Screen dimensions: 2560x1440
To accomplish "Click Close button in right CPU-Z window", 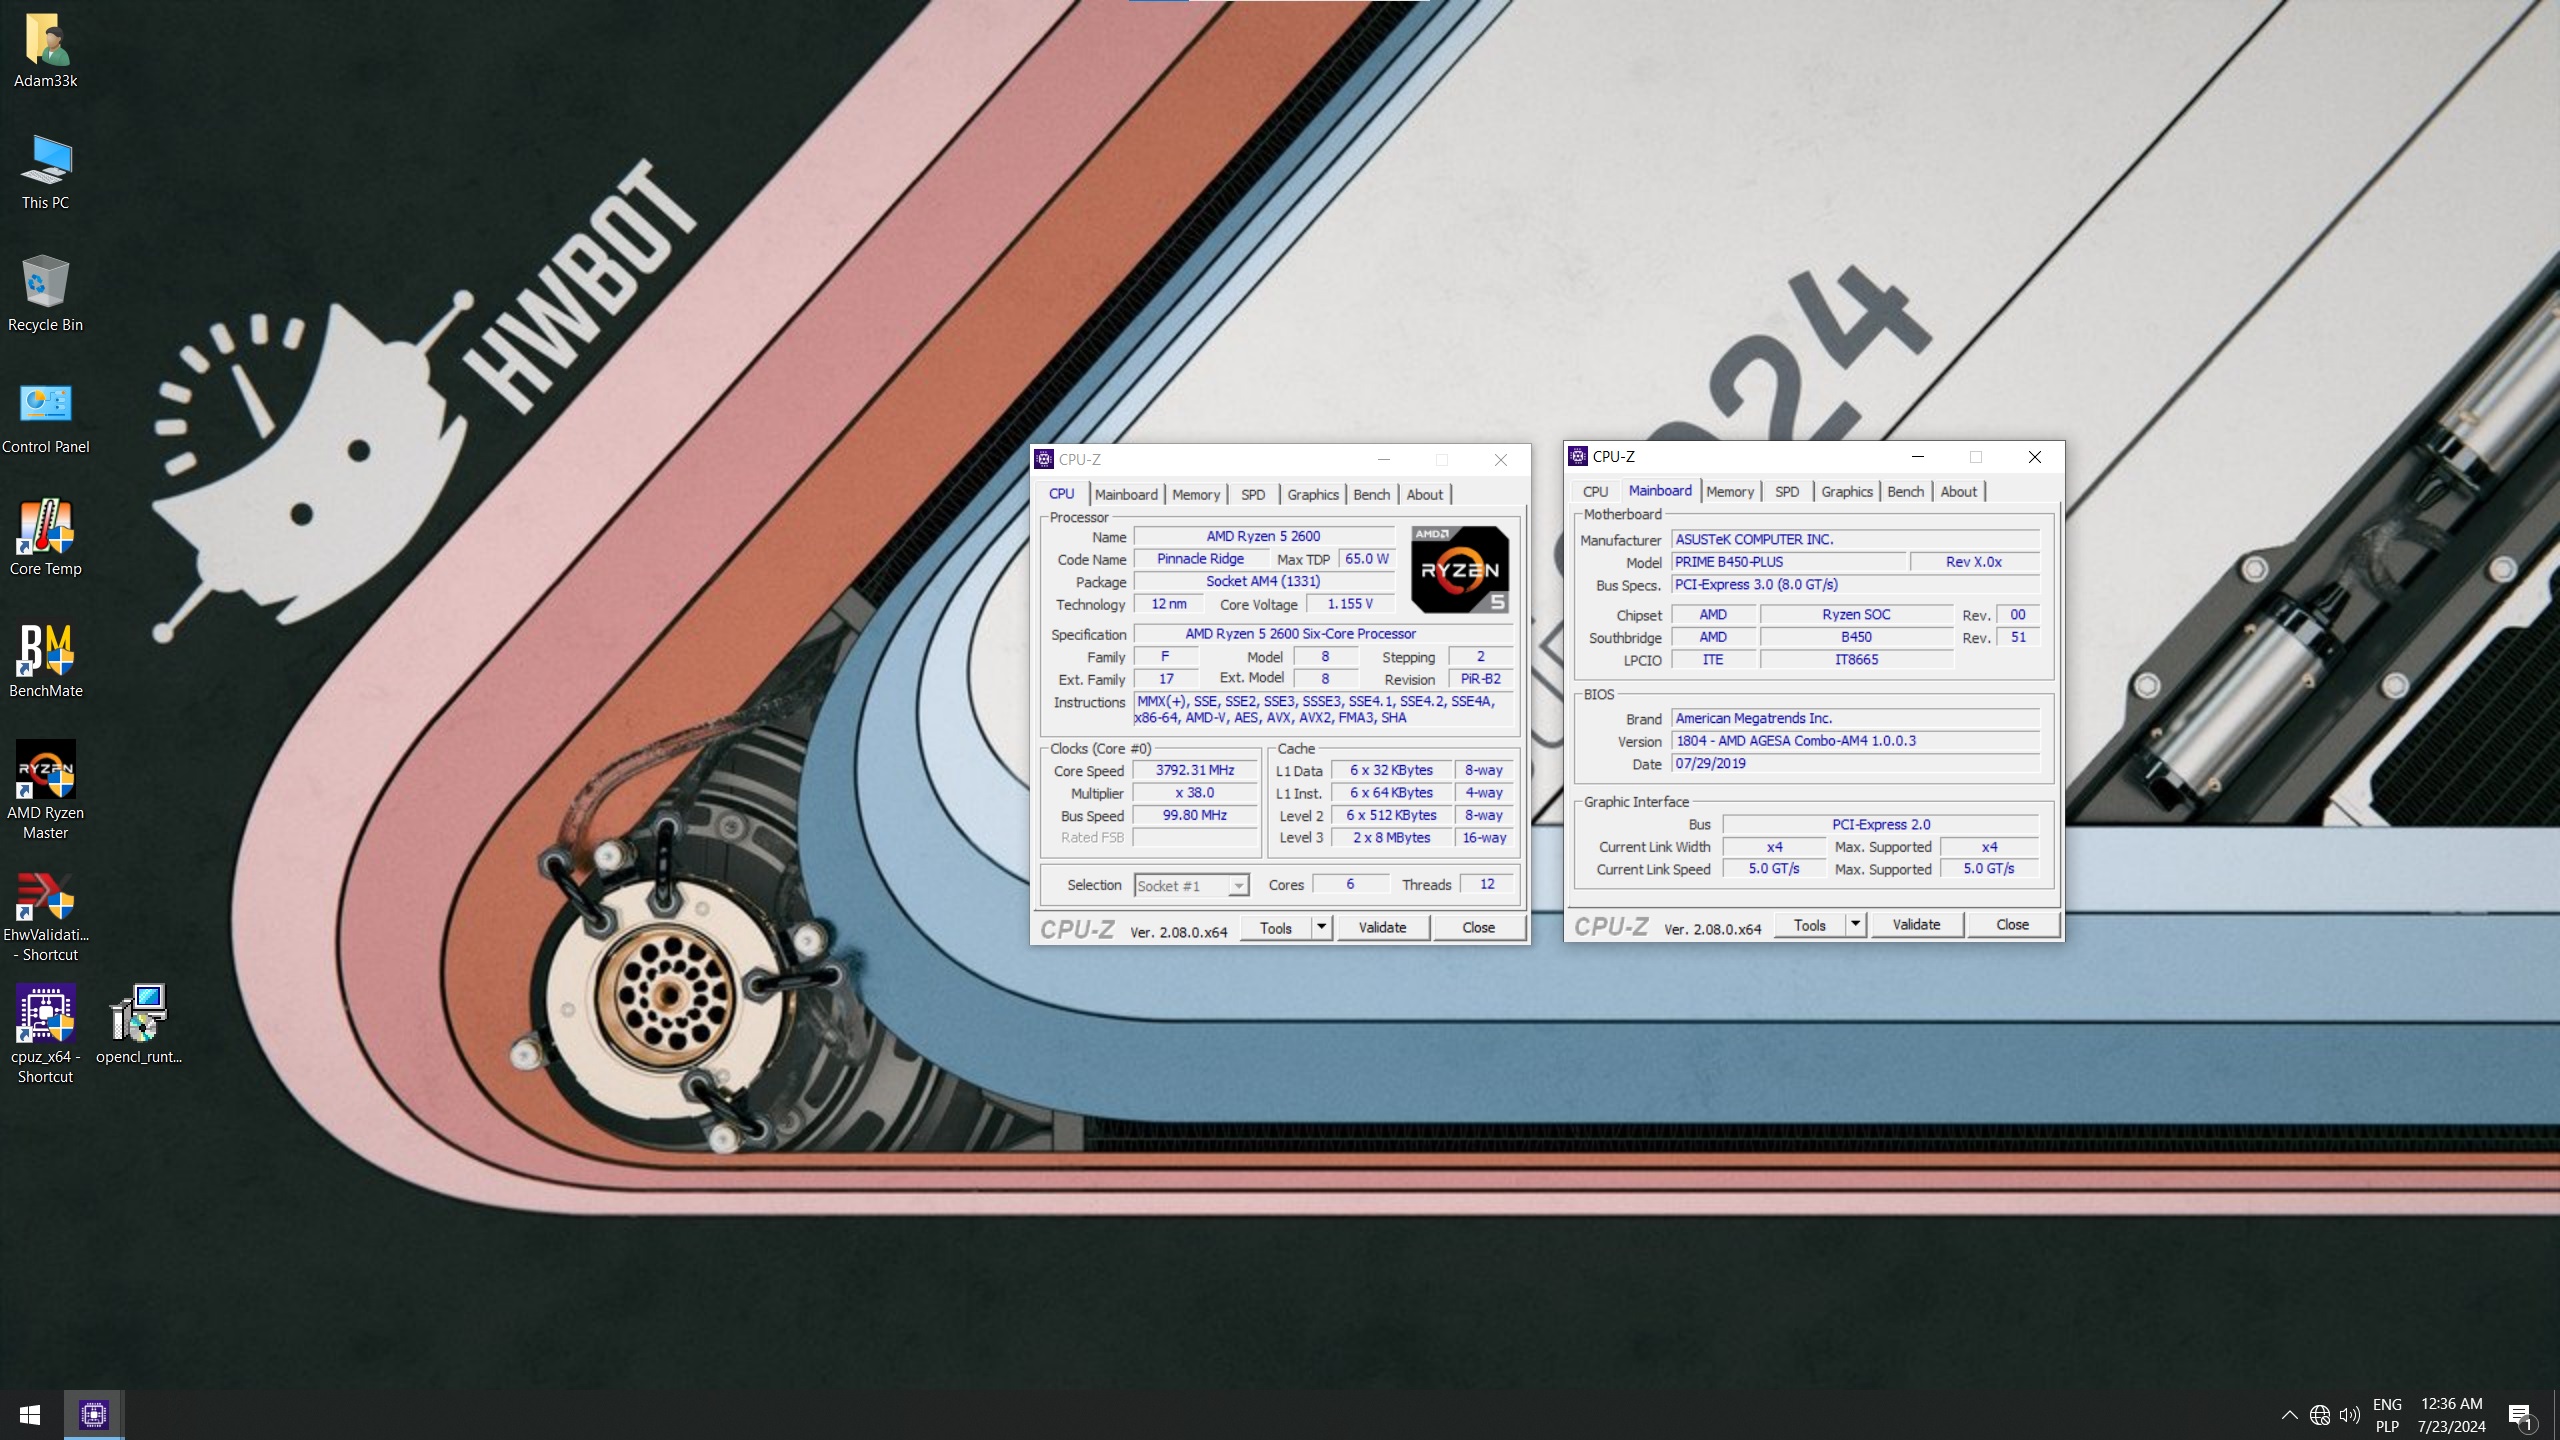I will (x=2012, y=925).
